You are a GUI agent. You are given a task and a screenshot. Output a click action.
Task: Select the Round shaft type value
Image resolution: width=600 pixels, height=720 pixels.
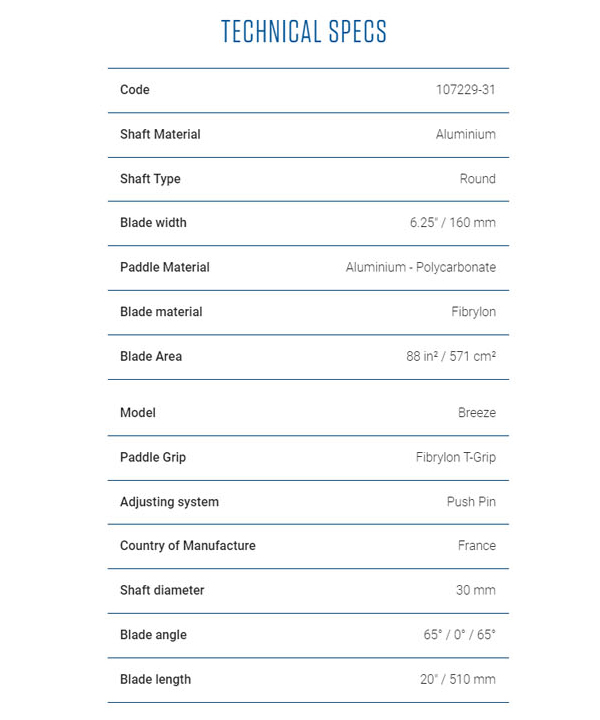tap(477, 179)
